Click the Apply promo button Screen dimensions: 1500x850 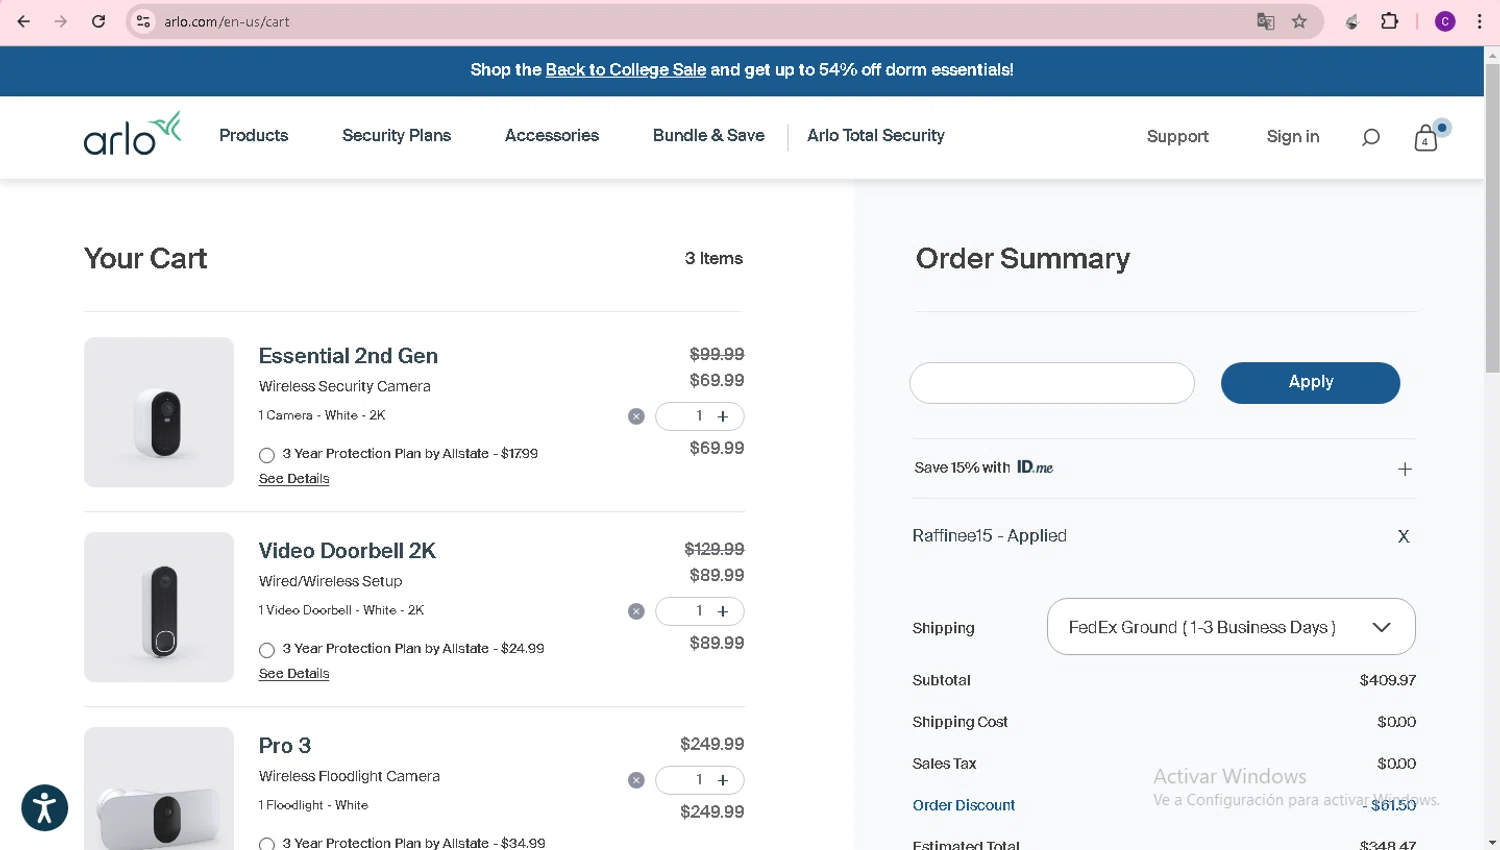[1310, 383]
